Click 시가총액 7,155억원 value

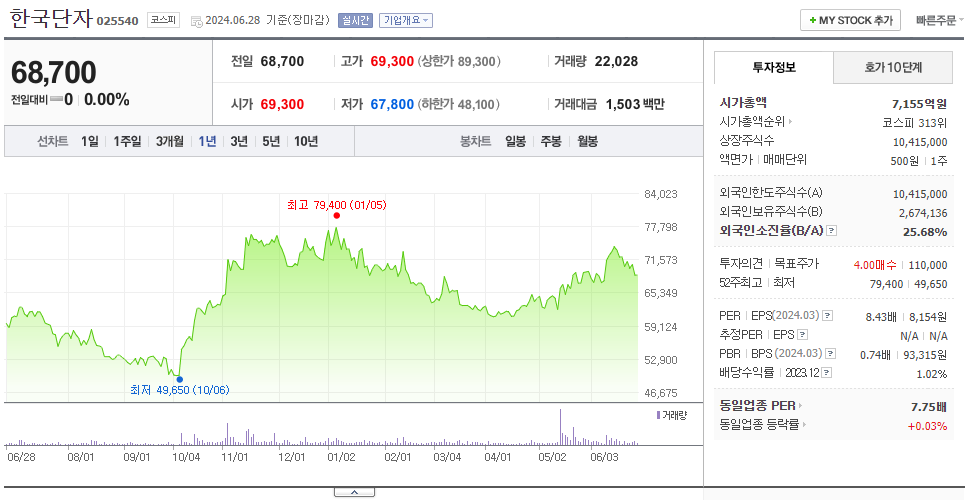(919, 104)
